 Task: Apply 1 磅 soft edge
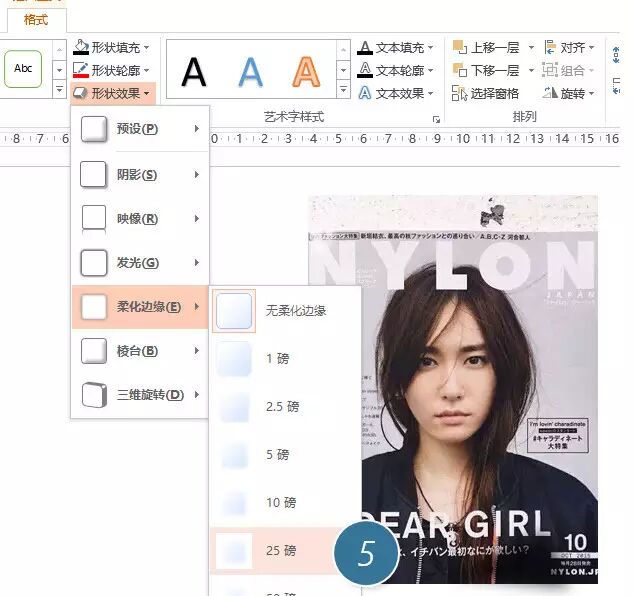pos(285,359)
